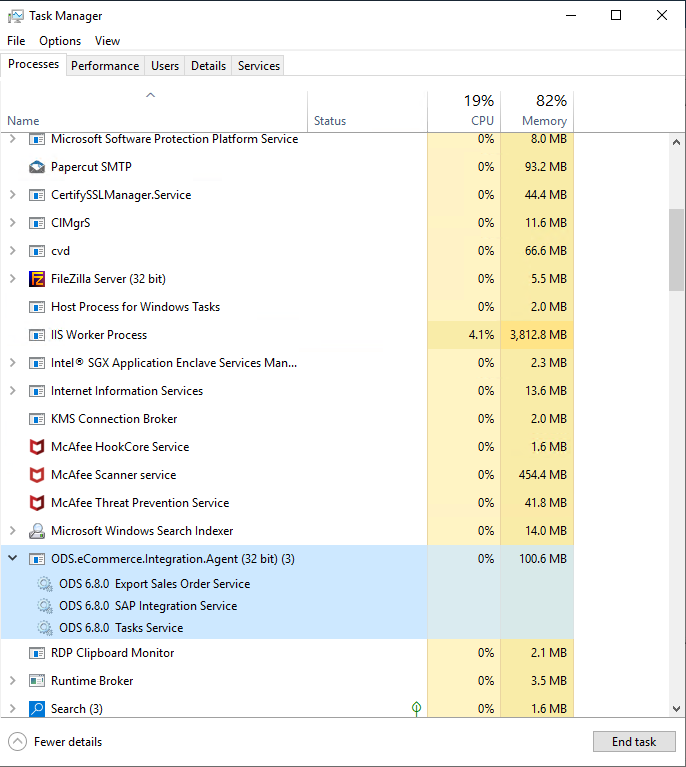This screenshot has height=767, width=686.
Task: Expand the Runtime Broker row
Action: click(x=13, y=680)
